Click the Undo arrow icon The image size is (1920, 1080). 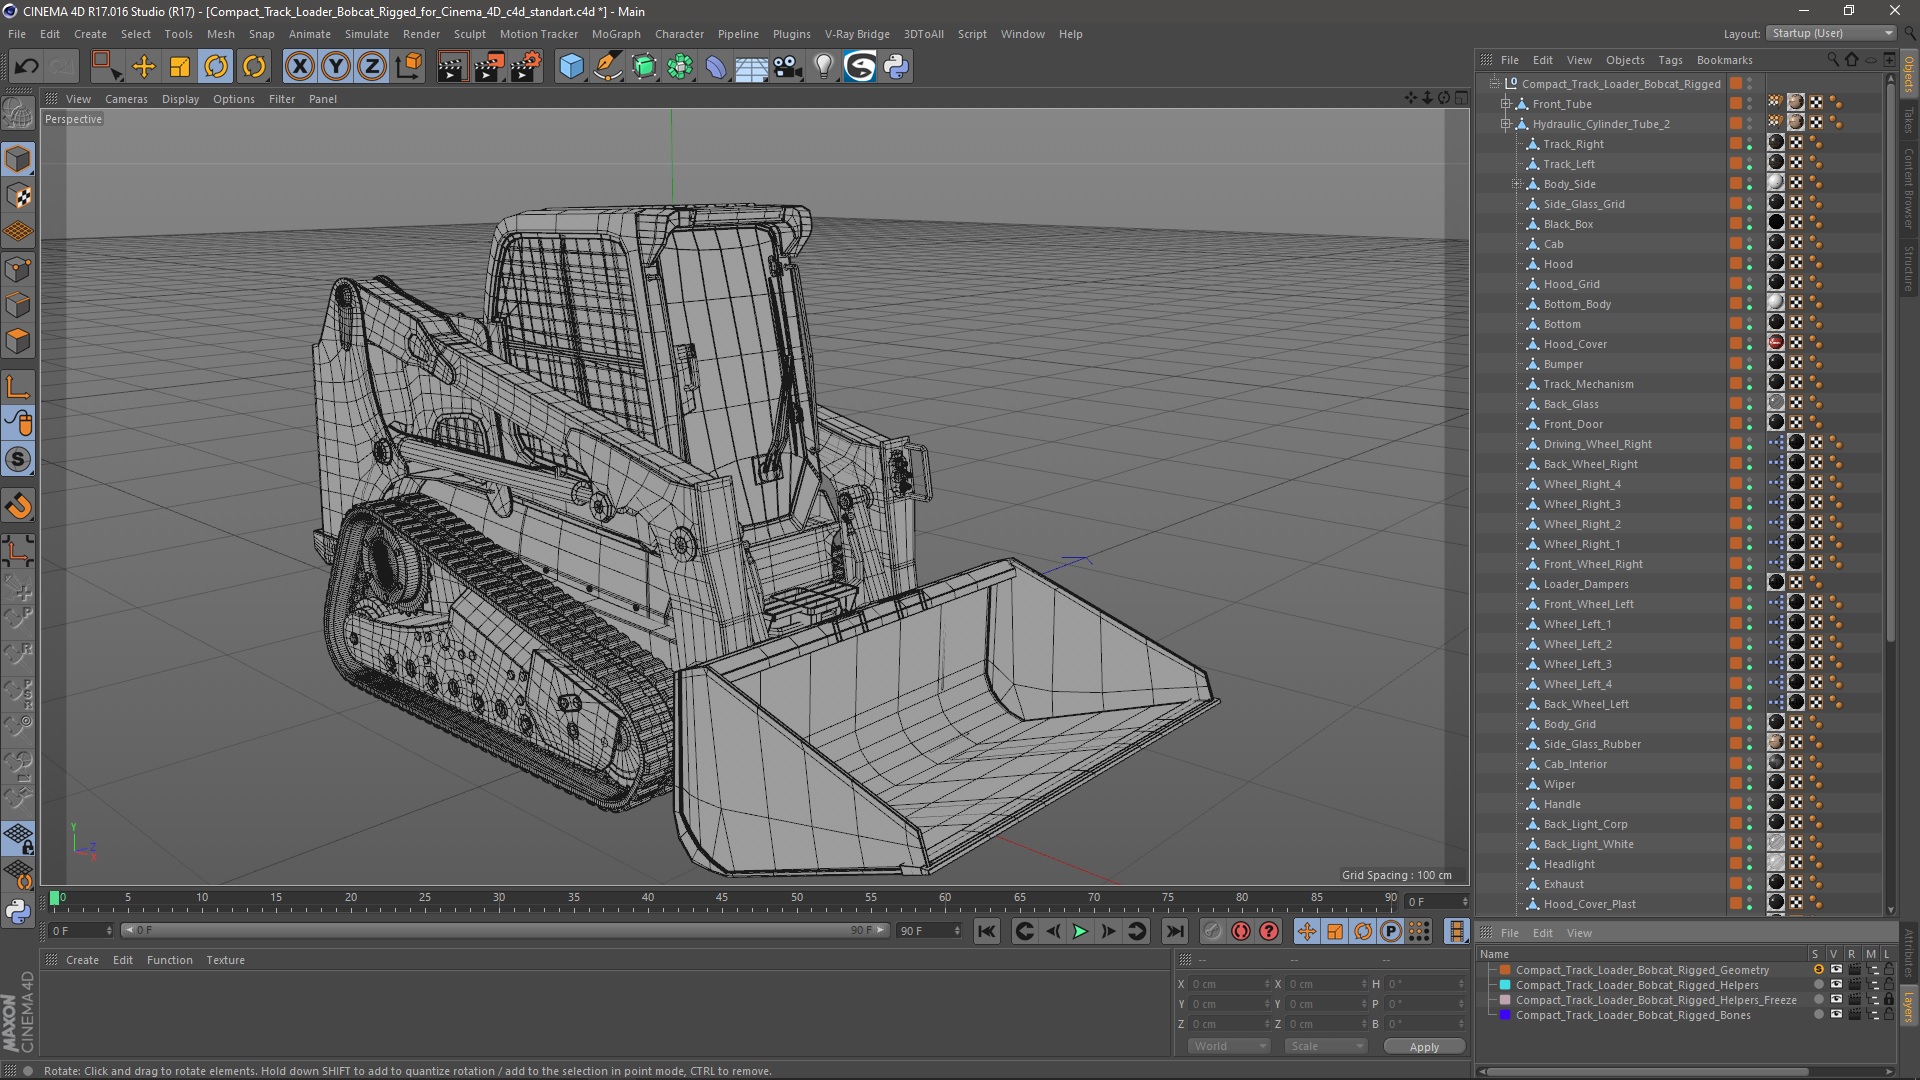(x=27, y=67)
